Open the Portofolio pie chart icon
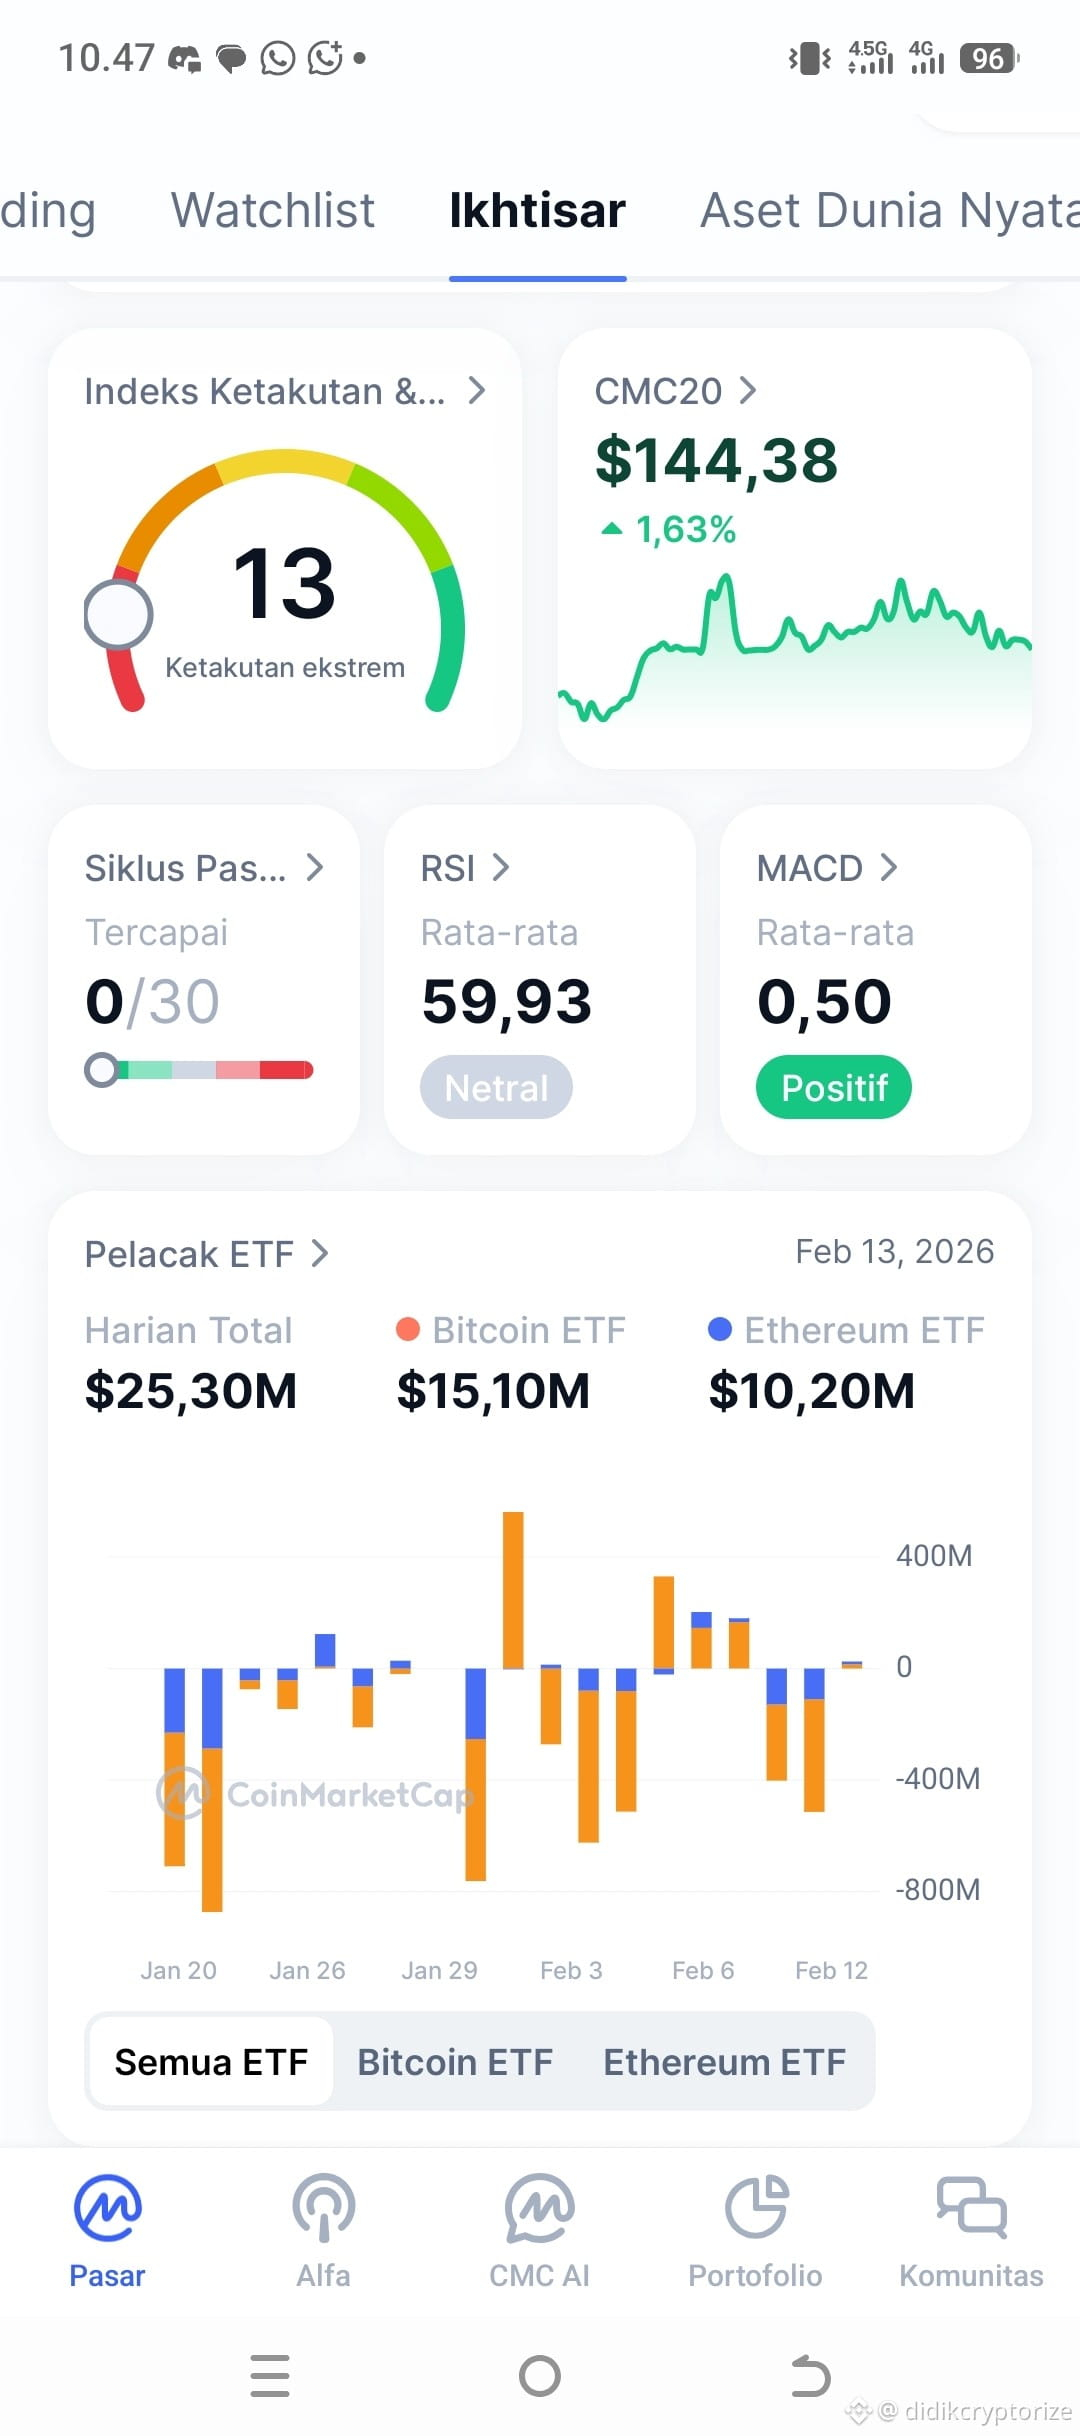The height and width of the screenshot is (2436, 1080). click(756, 2207)
